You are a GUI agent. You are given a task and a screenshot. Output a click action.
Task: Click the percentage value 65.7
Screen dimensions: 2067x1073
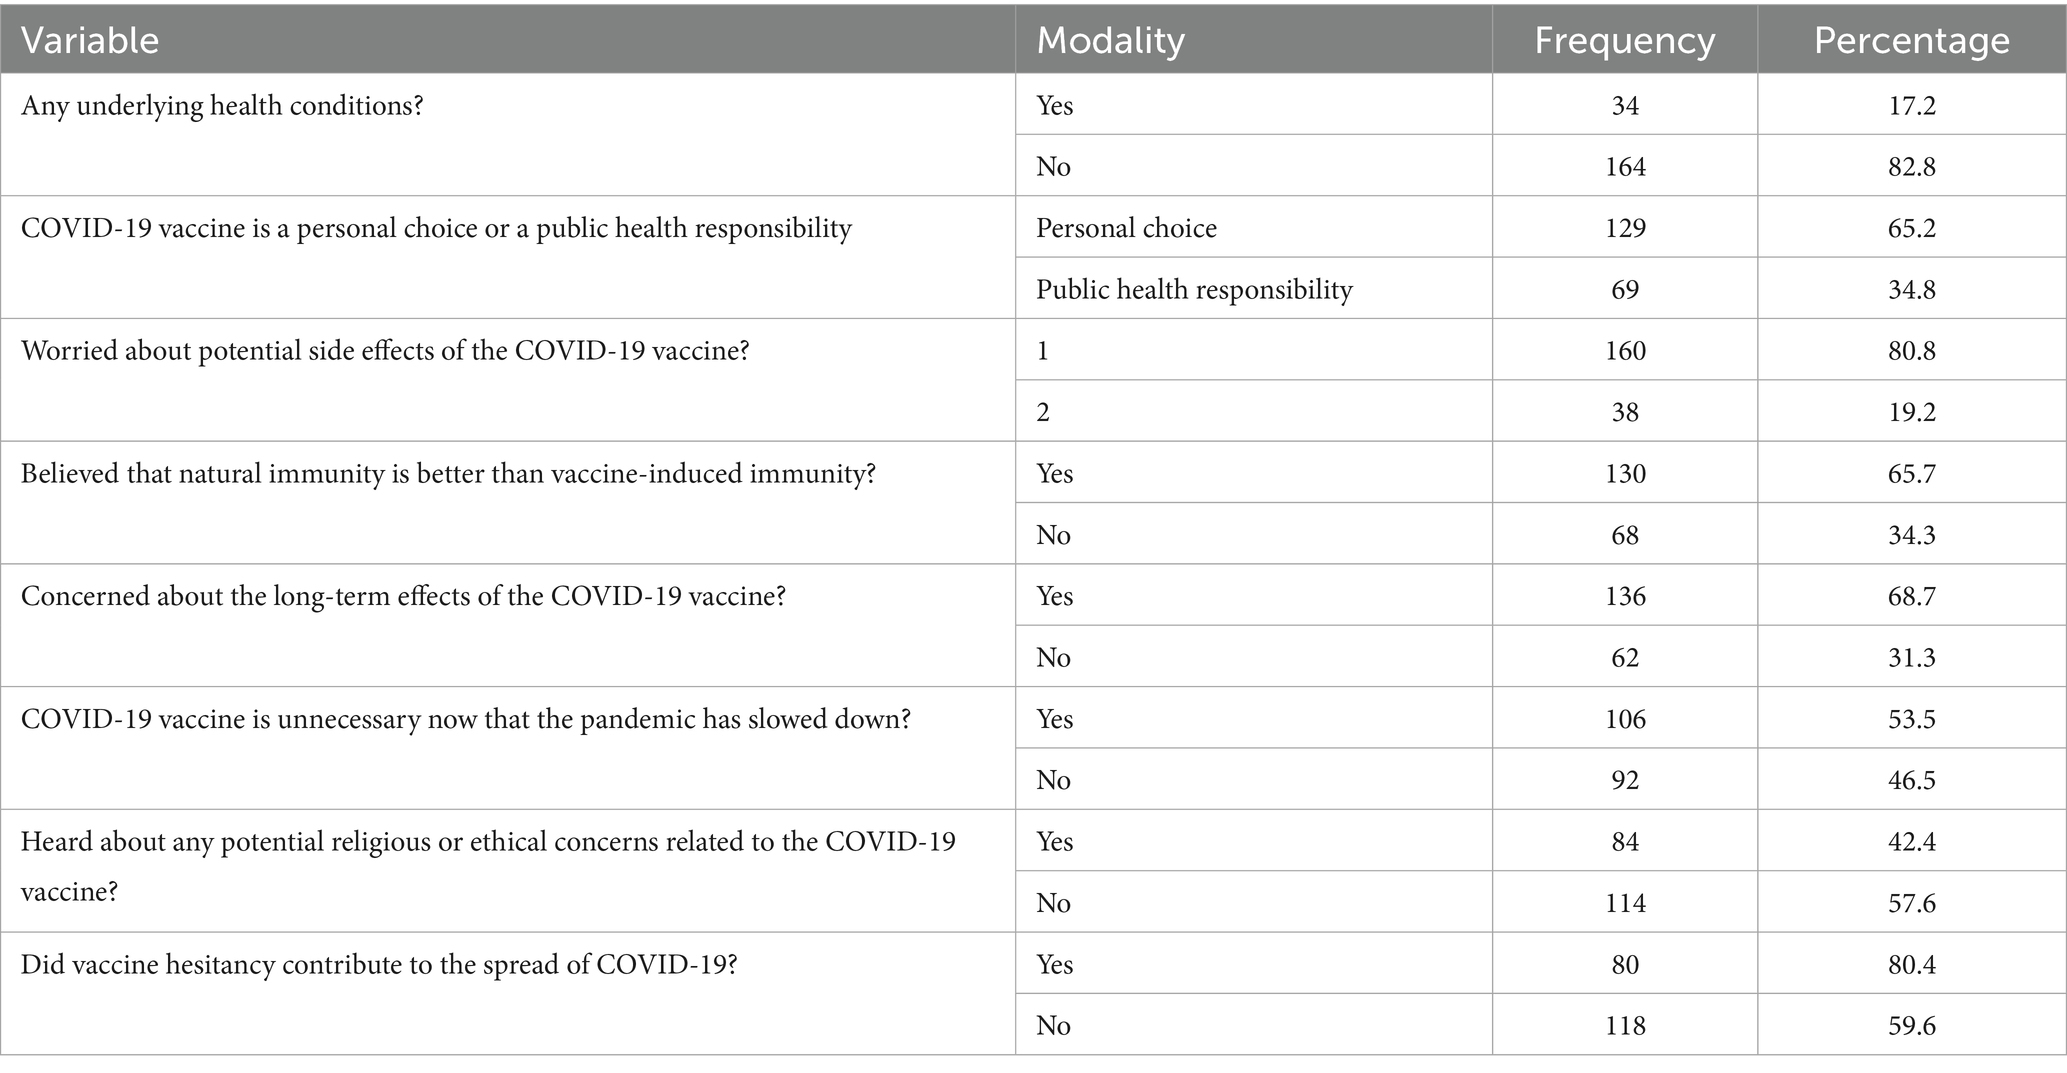1912,473
